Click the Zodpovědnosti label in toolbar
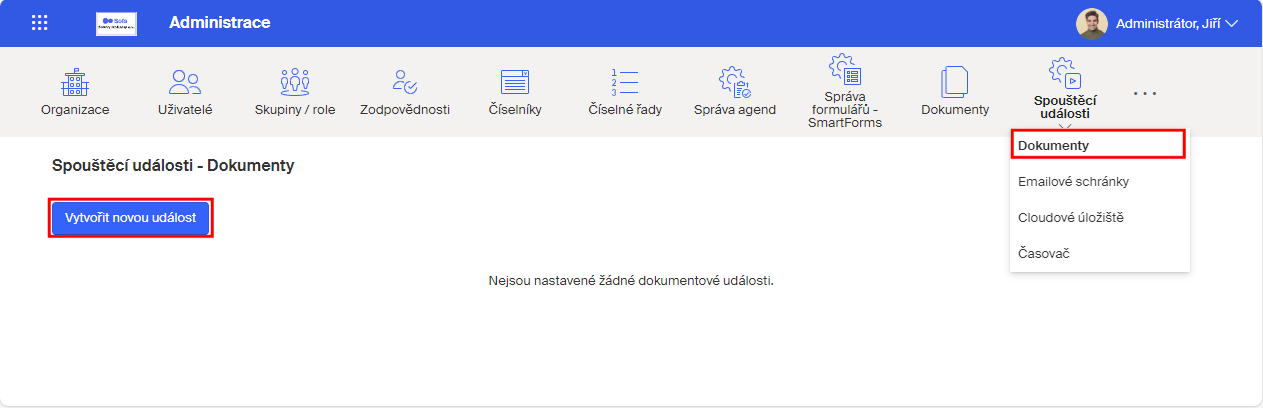1263x408 pixels. [405, 110]
